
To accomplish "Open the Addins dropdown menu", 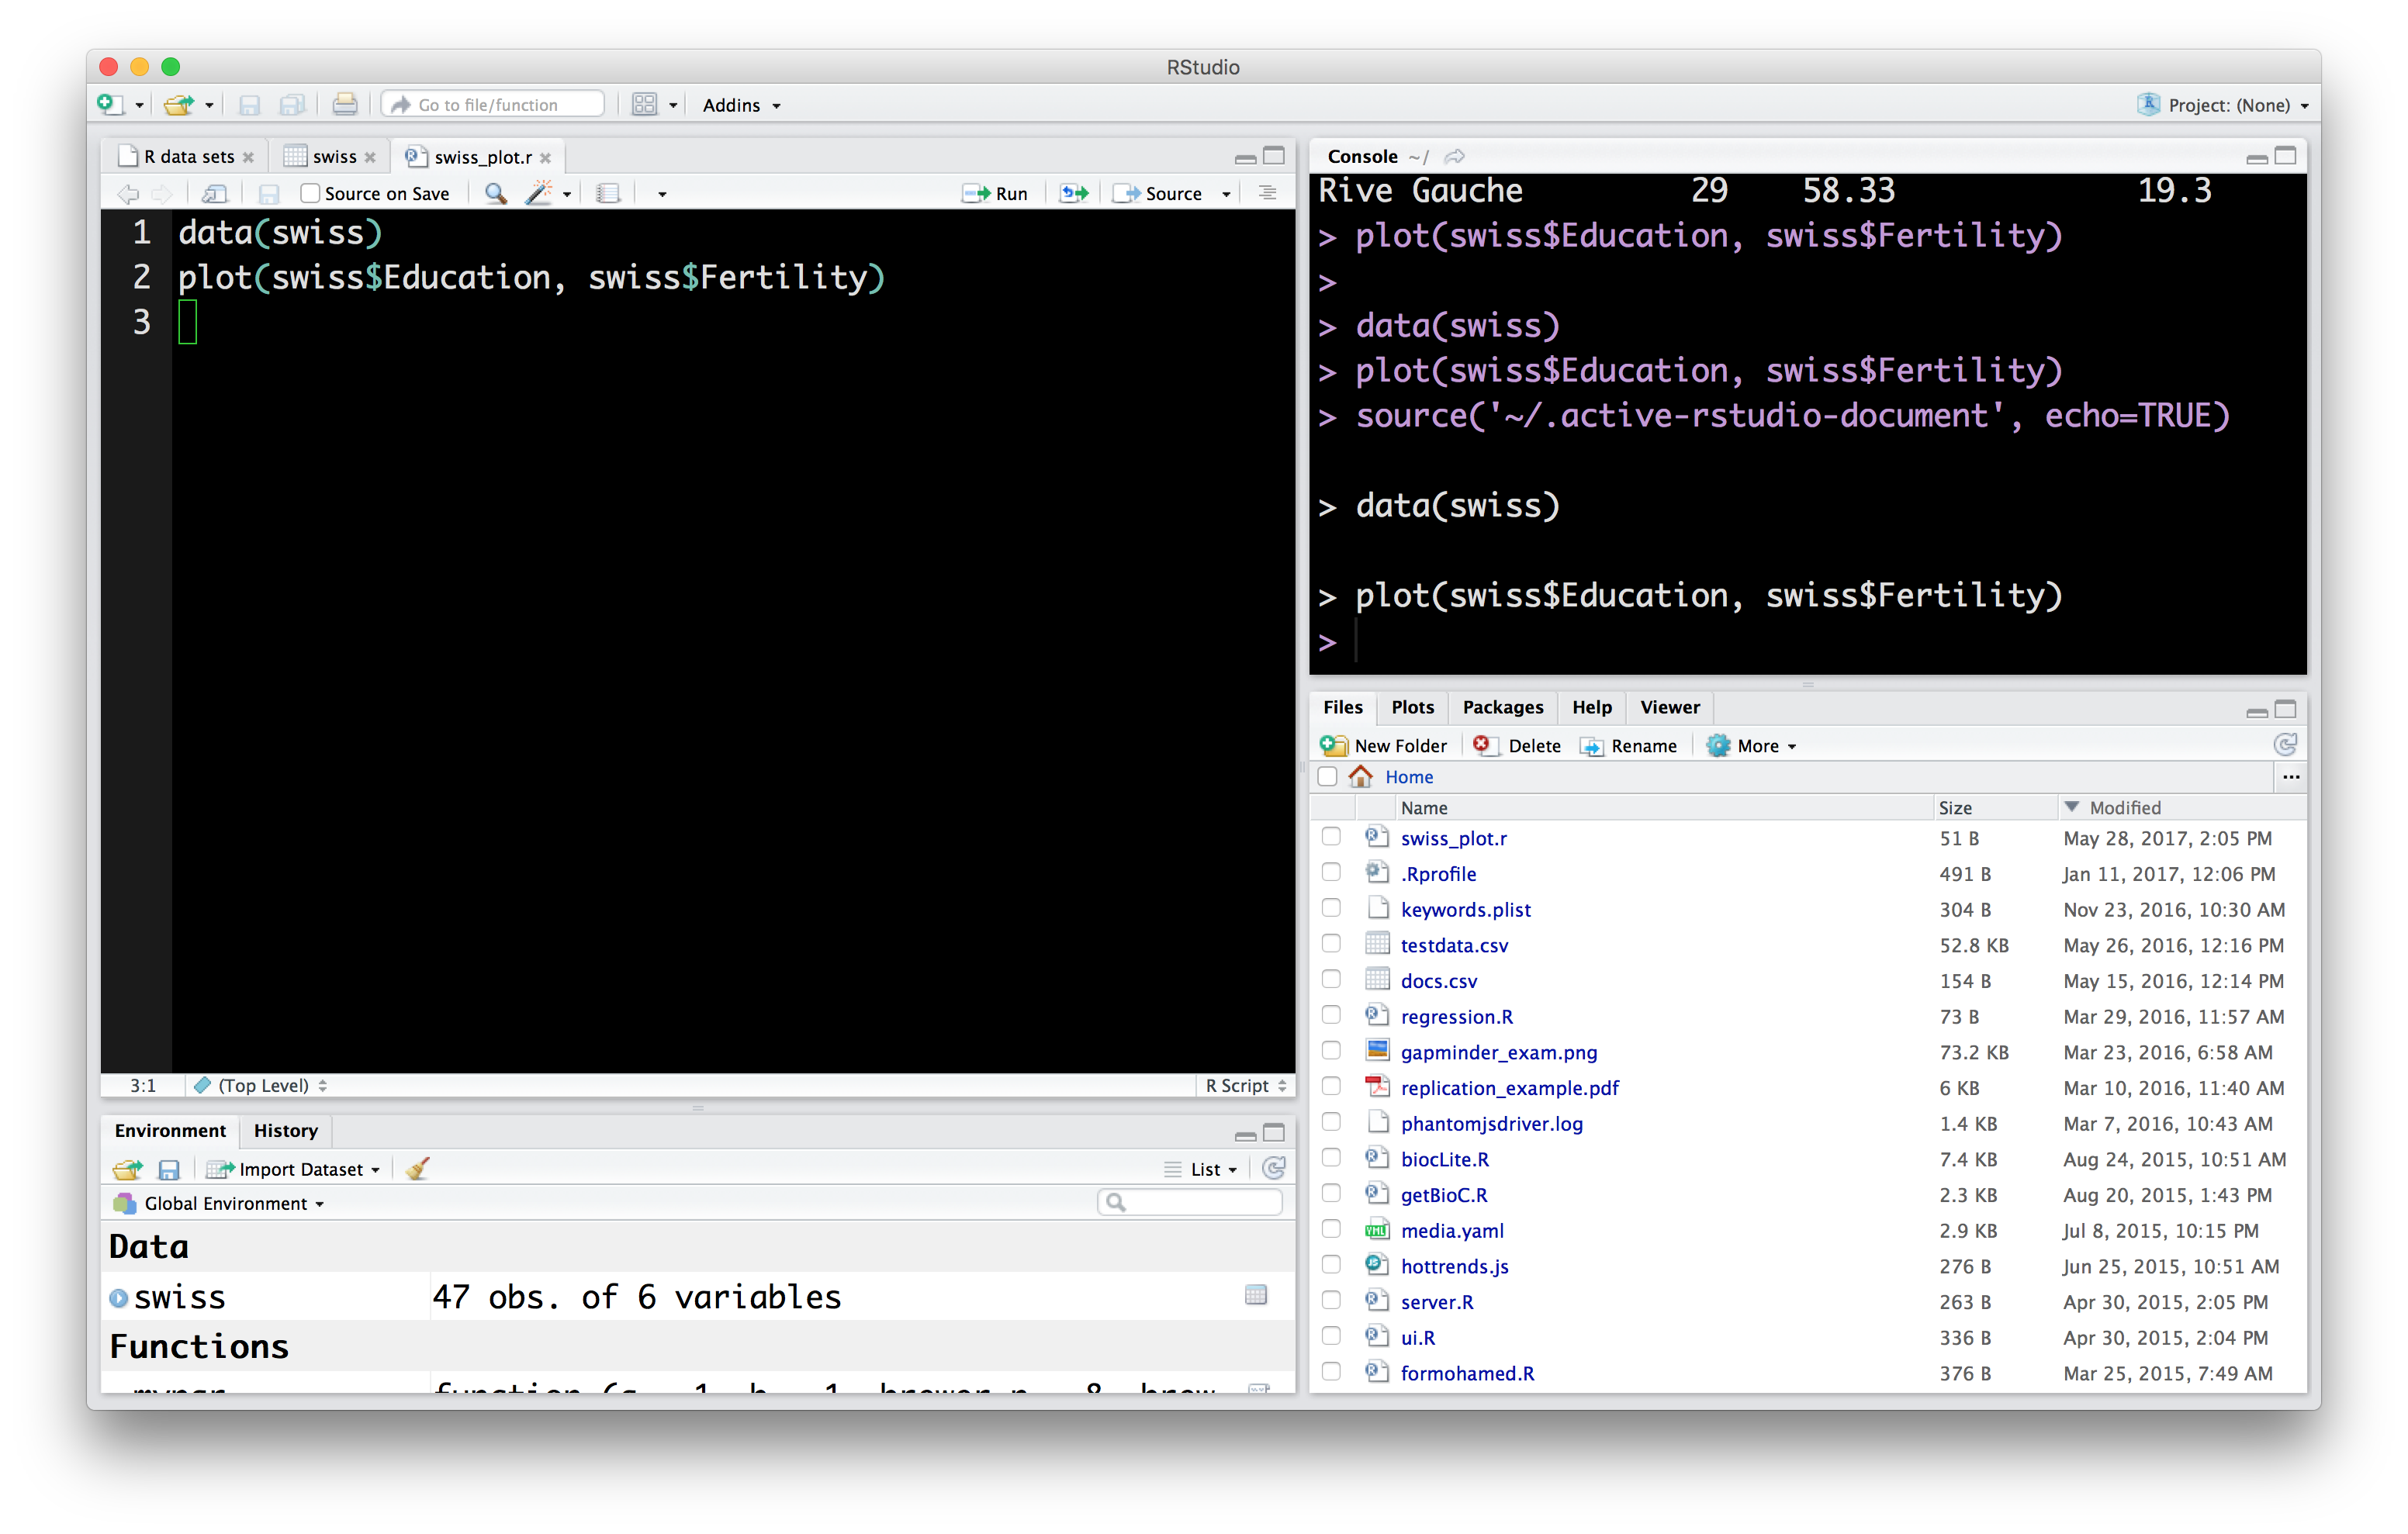I will 741,105.
